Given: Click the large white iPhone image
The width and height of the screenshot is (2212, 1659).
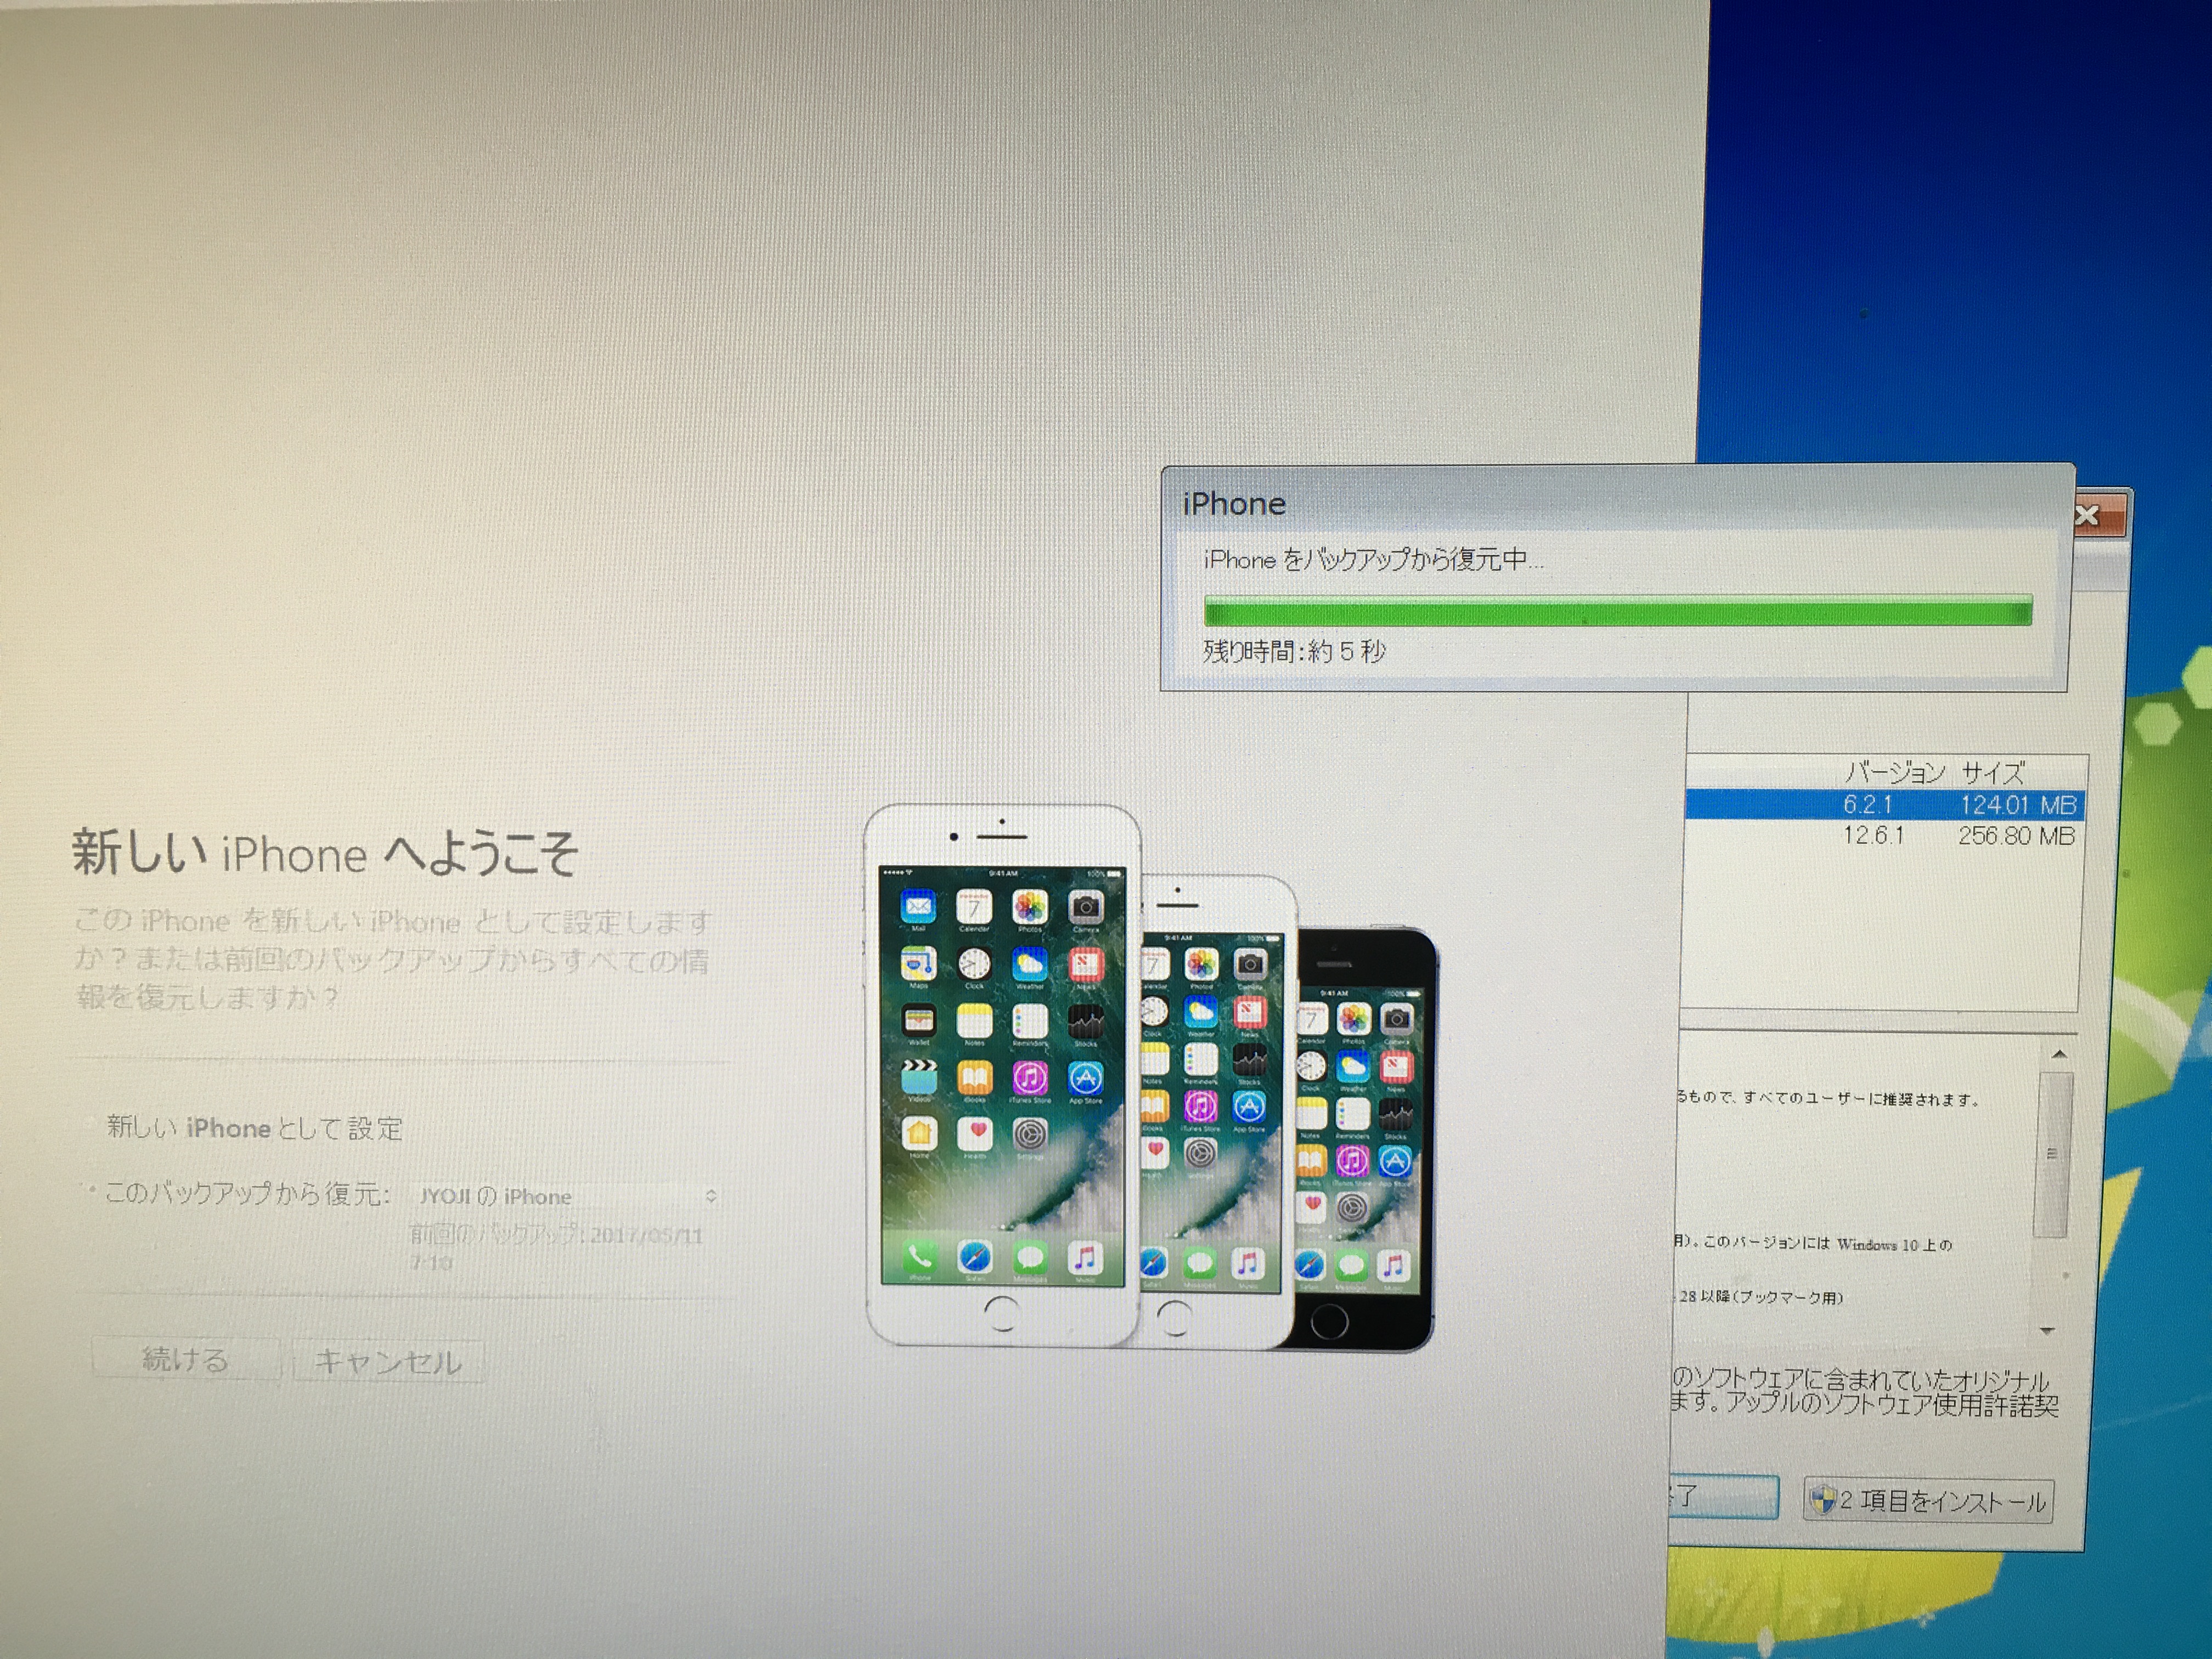Looking at the screenshot, I should click(x=1002, y=1075).
